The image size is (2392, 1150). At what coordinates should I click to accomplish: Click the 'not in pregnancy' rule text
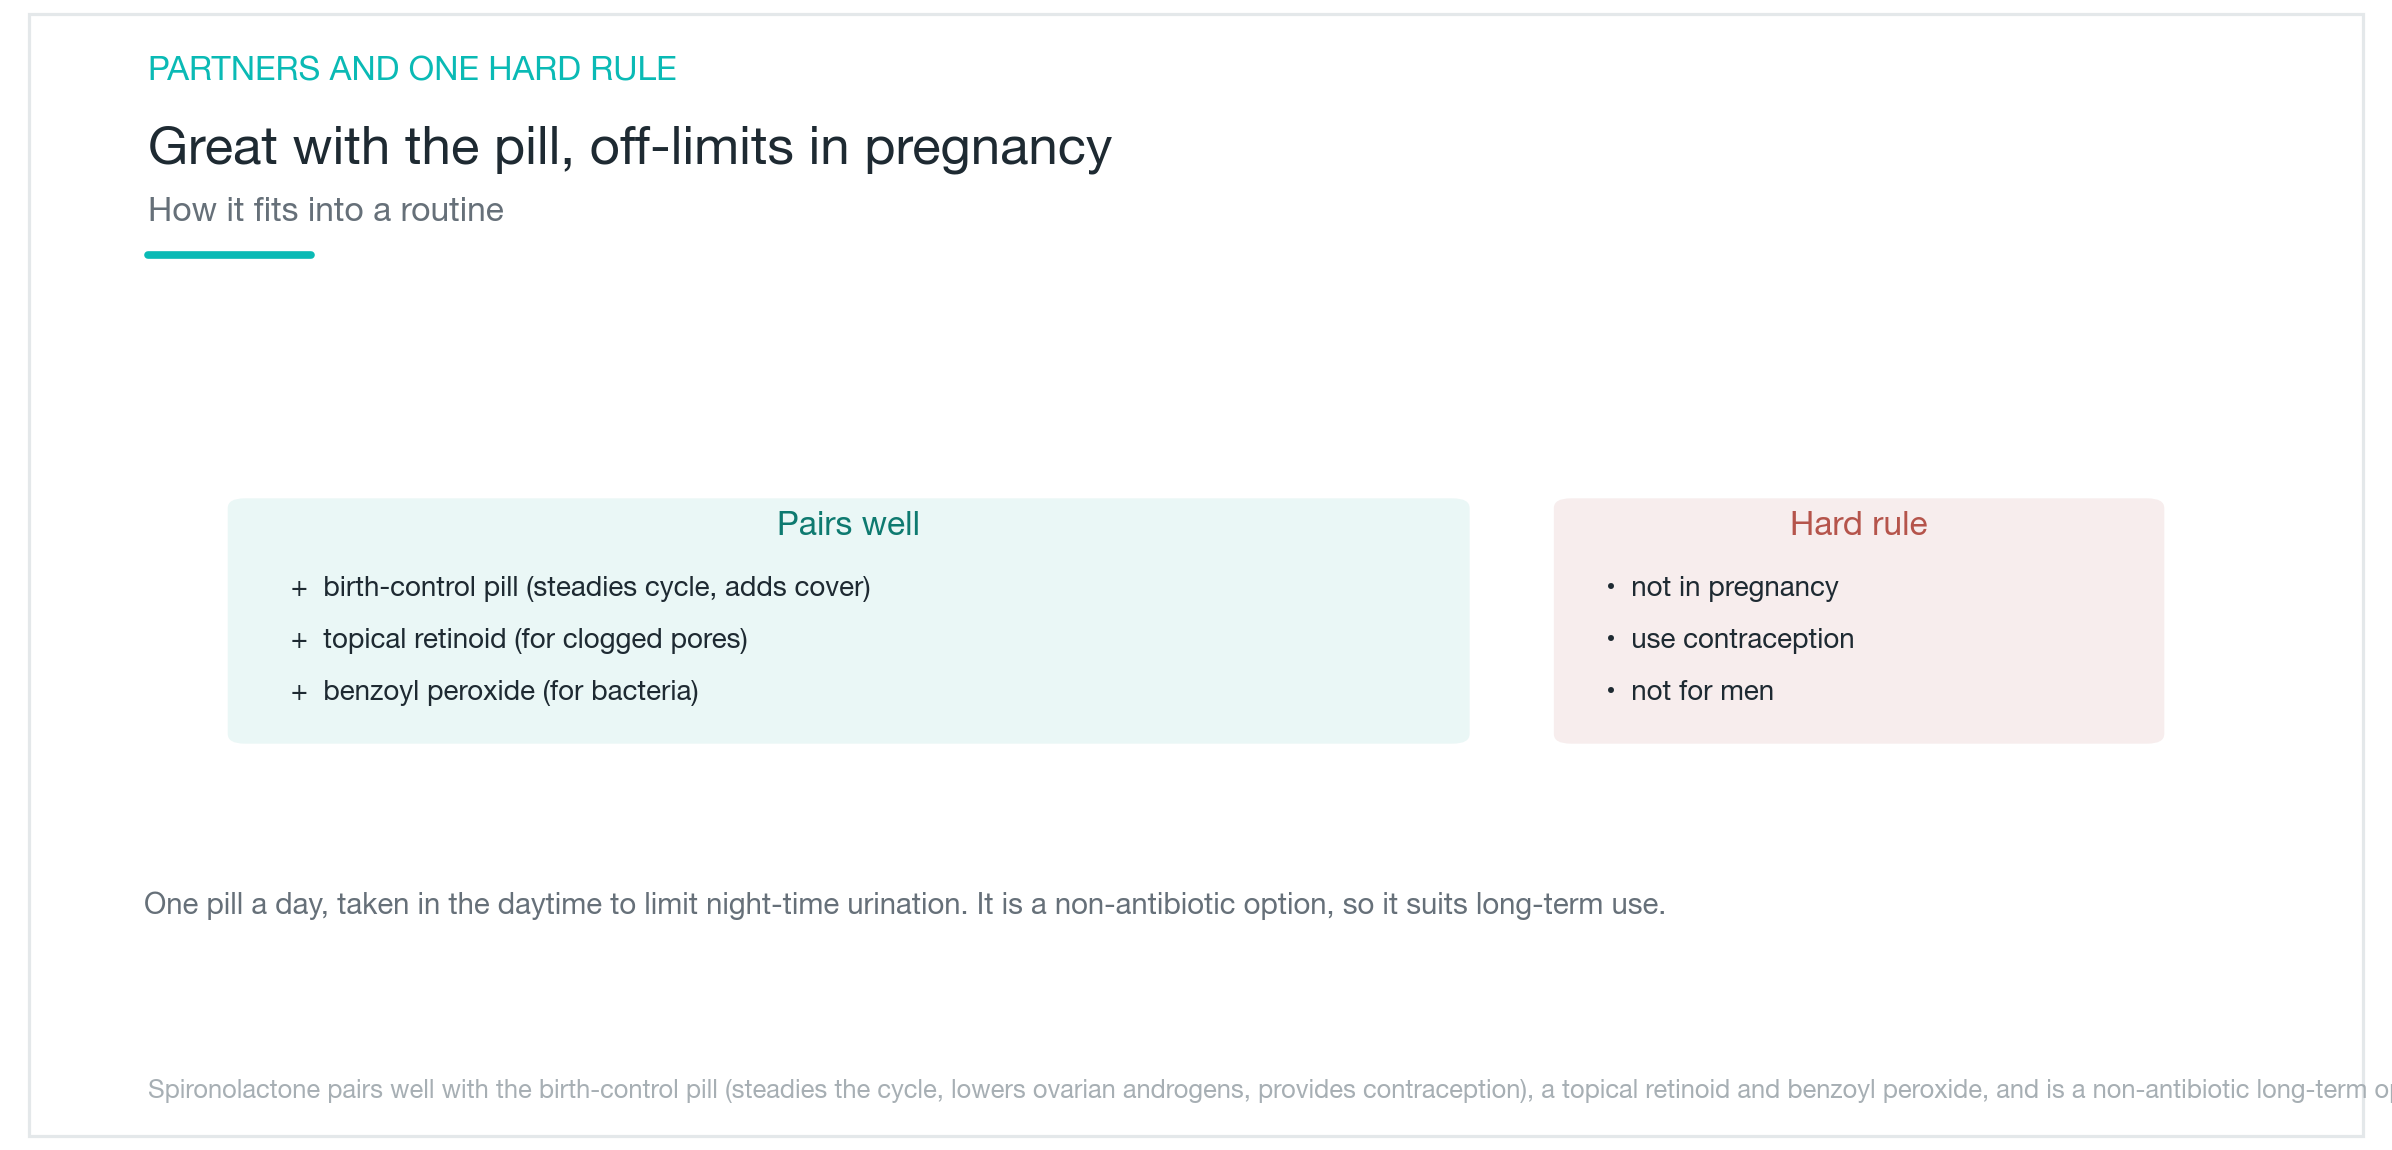[x=1735, y=587]
